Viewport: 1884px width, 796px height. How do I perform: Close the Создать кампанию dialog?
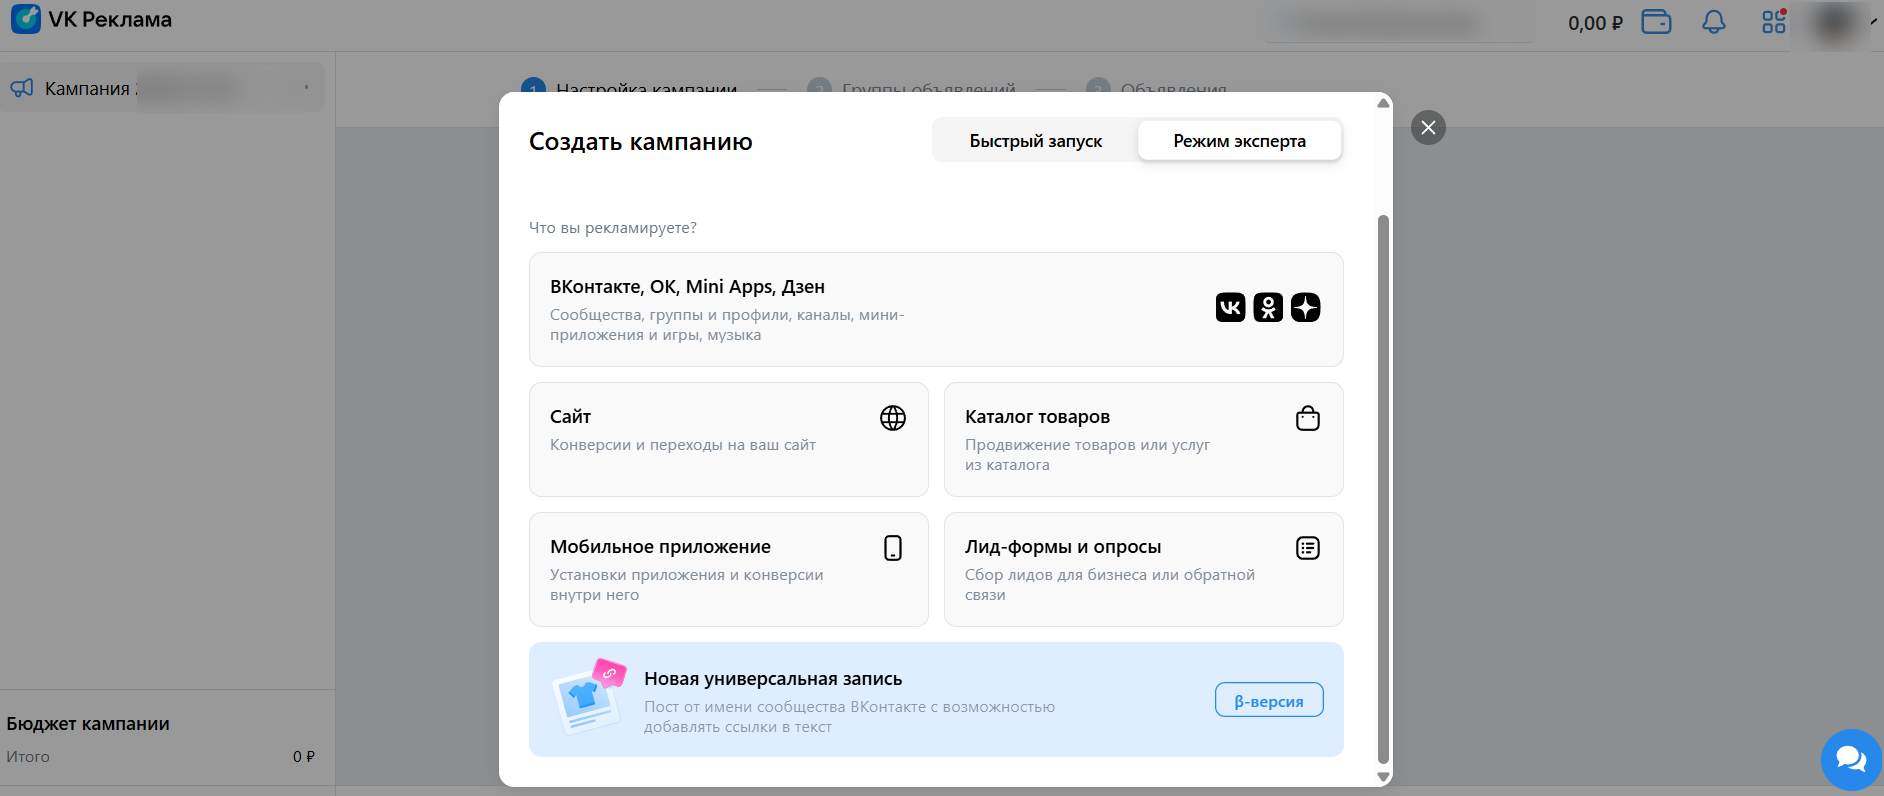tap(1427, 127)
